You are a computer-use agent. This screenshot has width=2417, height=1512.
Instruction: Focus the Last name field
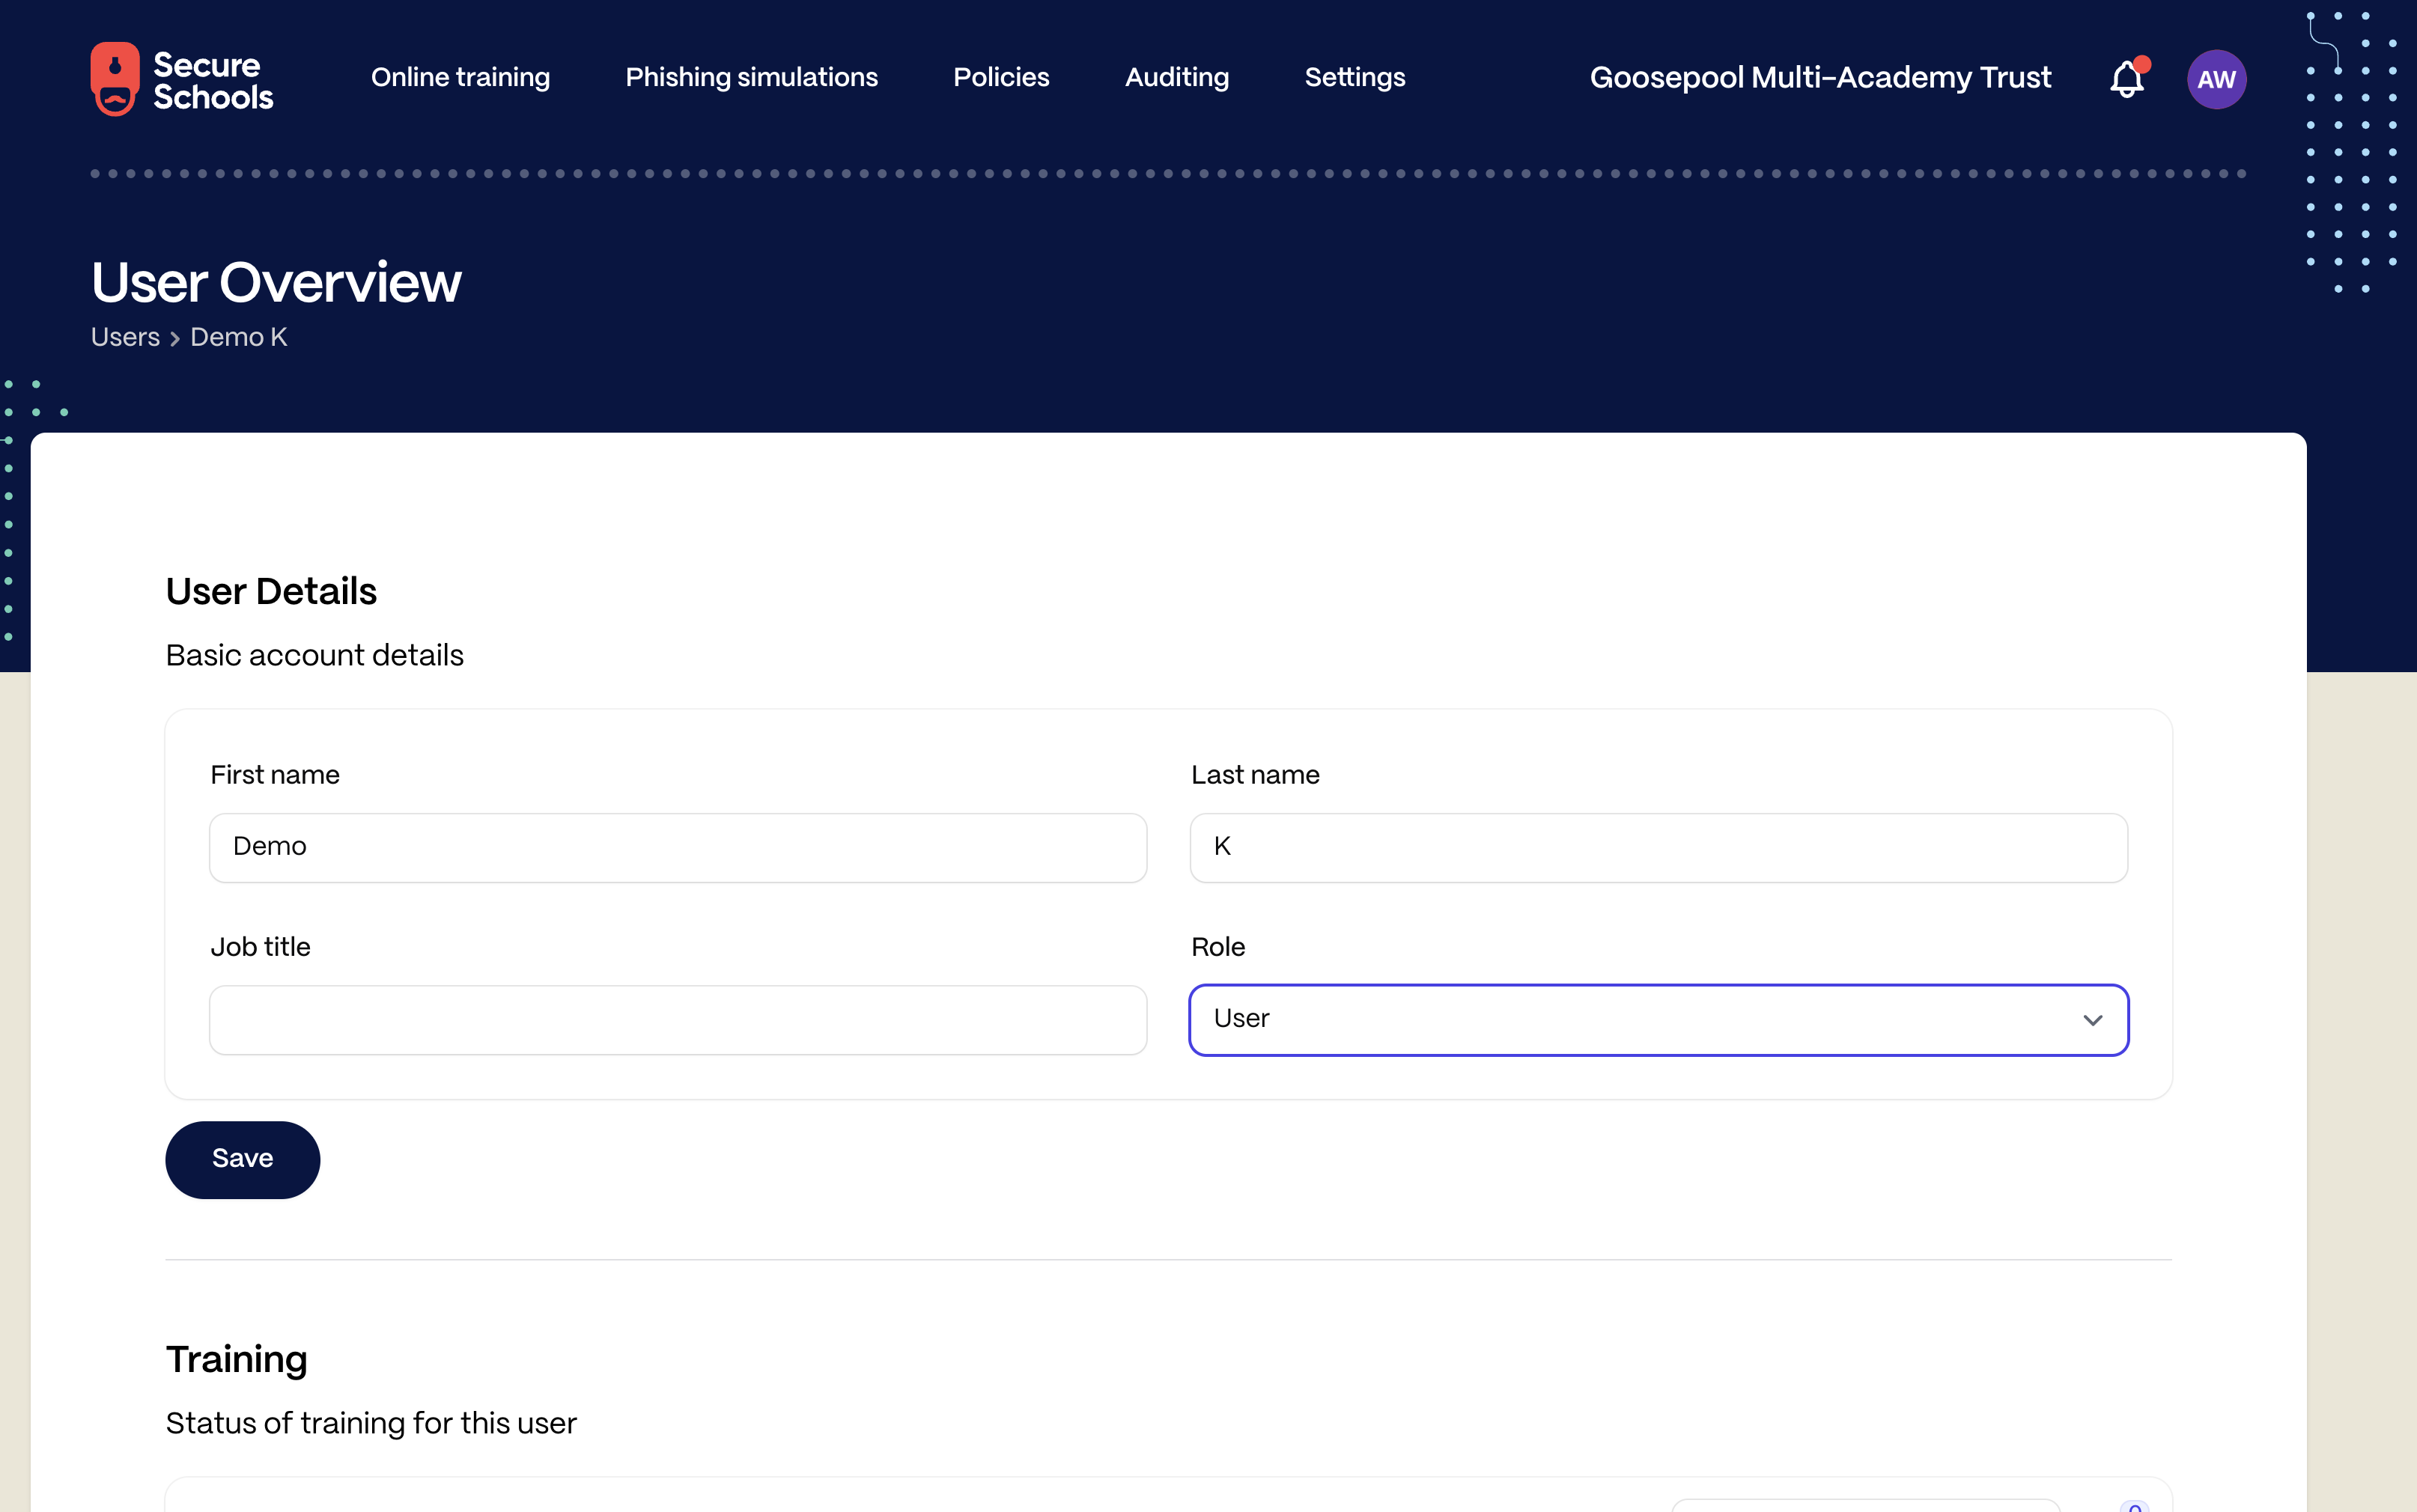[x=1658, y=847]
